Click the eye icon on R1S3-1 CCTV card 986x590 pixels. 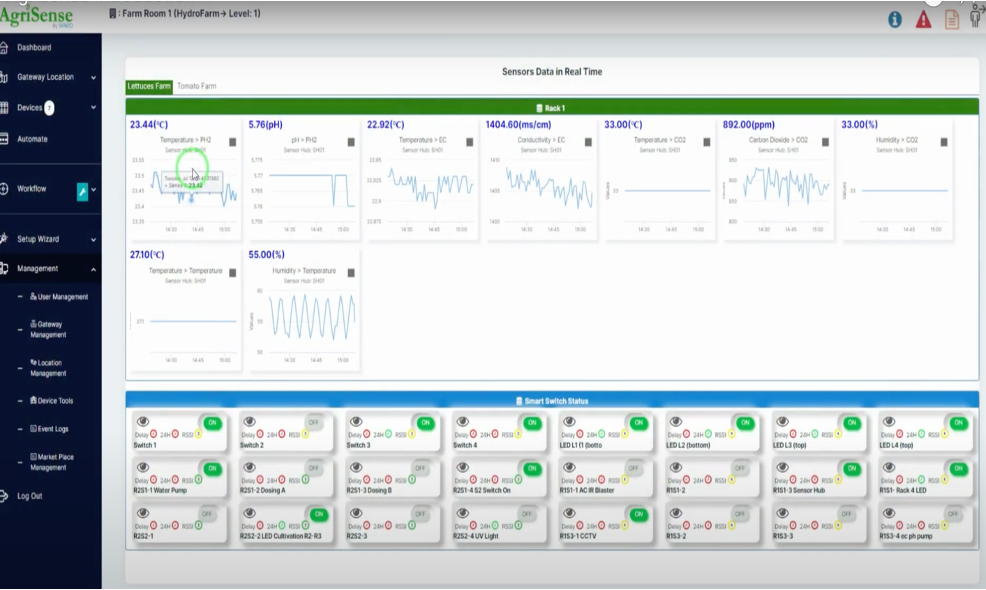point(569,514)
